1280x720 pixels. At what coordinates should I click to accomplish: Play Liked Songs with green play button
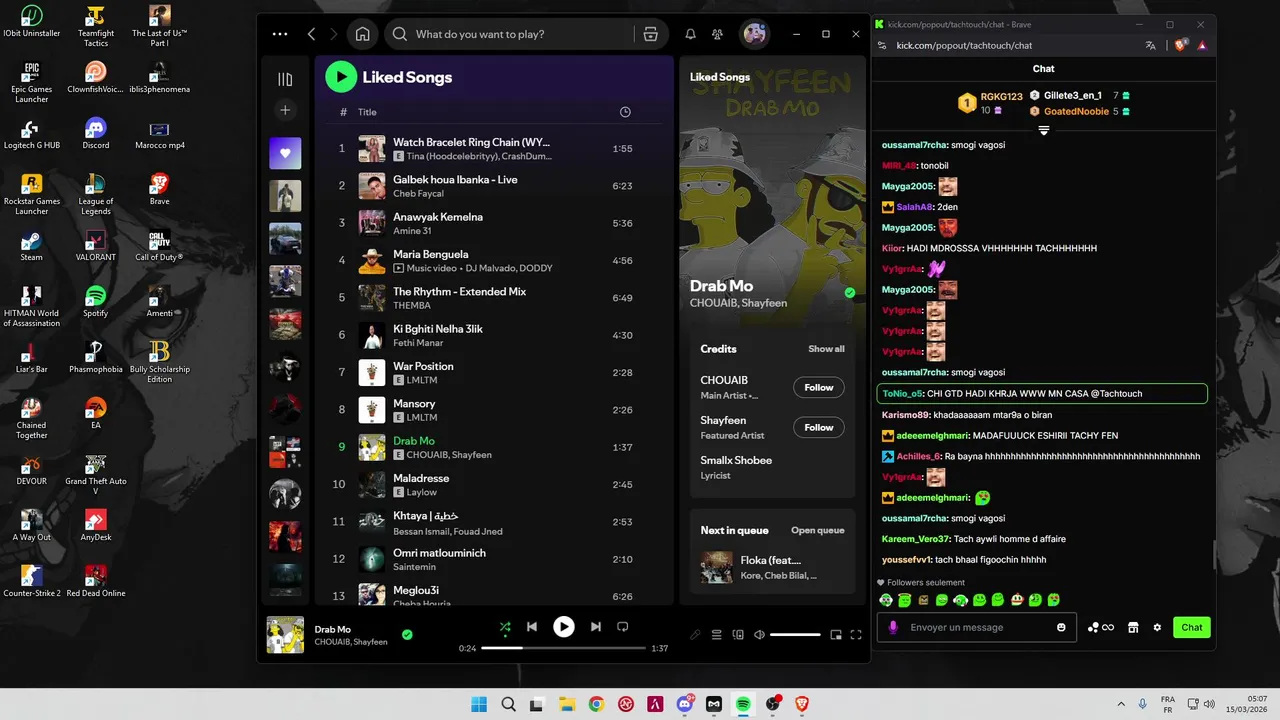click(341, 77)
